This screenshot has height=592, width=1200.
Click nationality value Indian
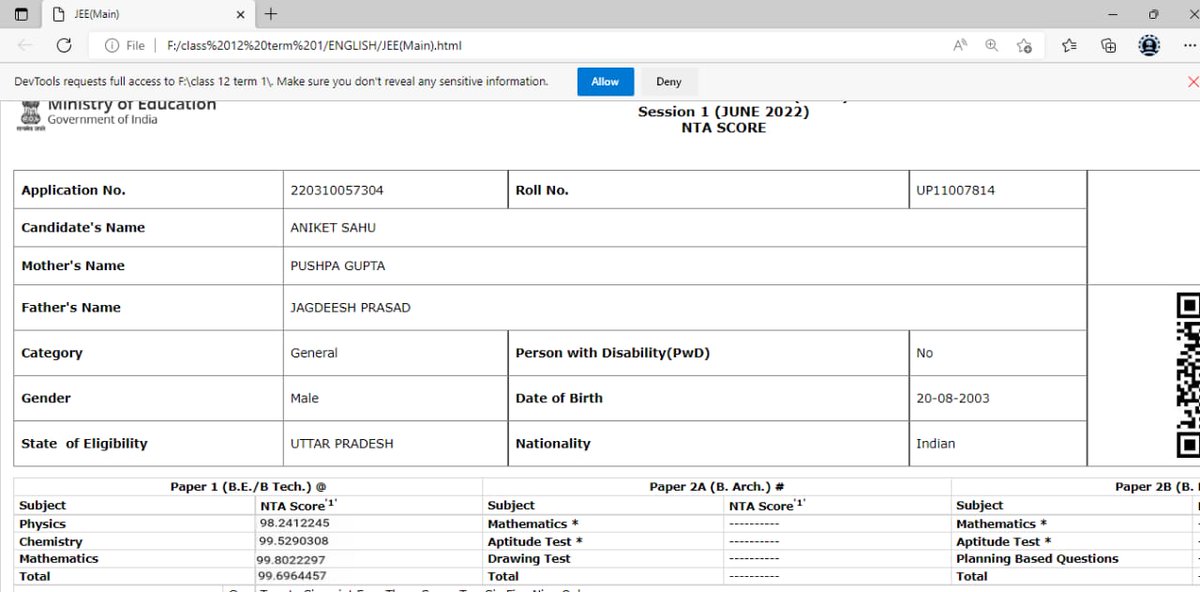[936, 443]
